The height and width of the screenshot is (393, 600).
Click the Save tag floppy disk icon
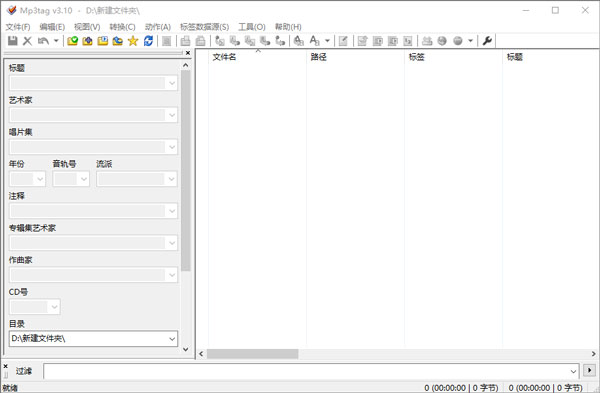pos(13,41)
